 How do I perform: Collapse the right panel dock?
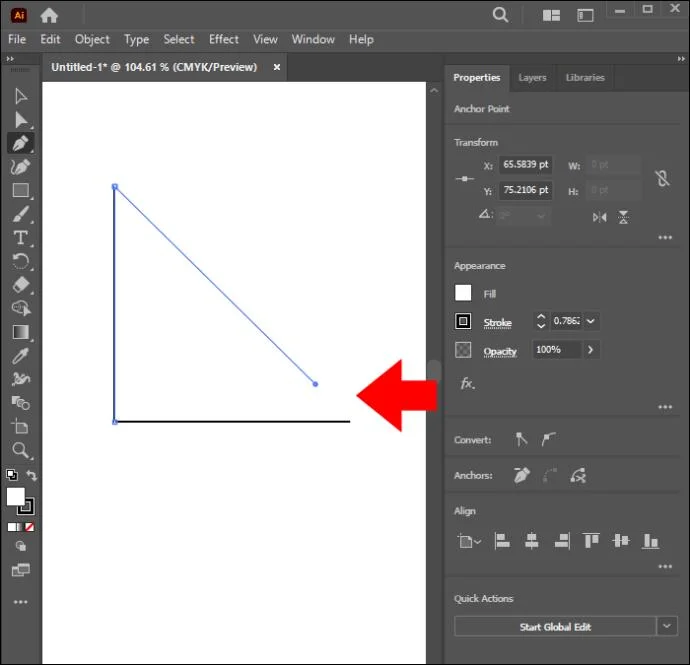click(681, 59)
